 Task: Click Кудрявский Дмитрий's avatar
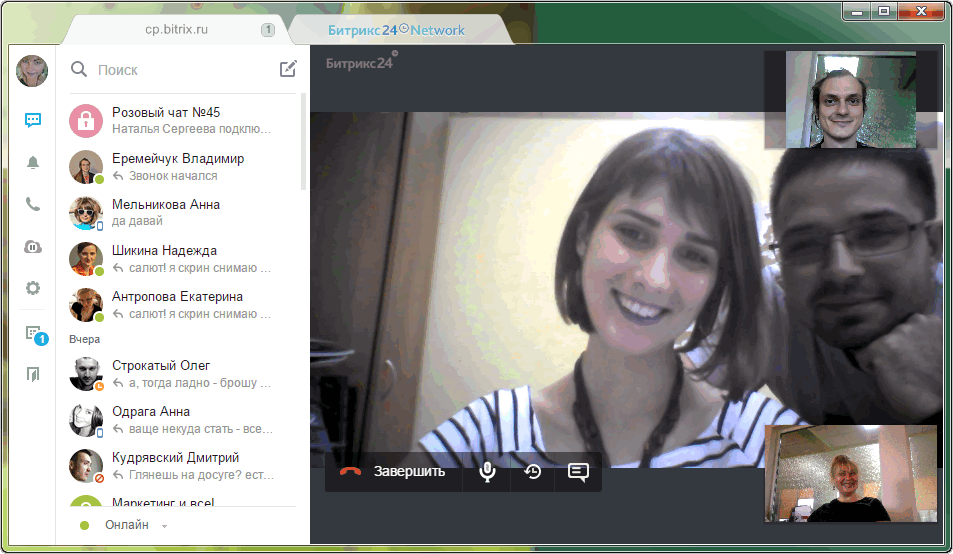pyautogui.click(x=86, y=466)
